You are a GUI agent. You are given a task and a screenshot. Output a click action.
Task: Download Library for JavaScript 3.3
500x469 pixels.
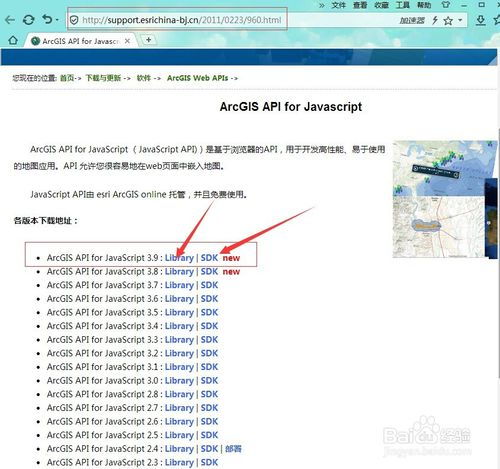pos(179,340)
